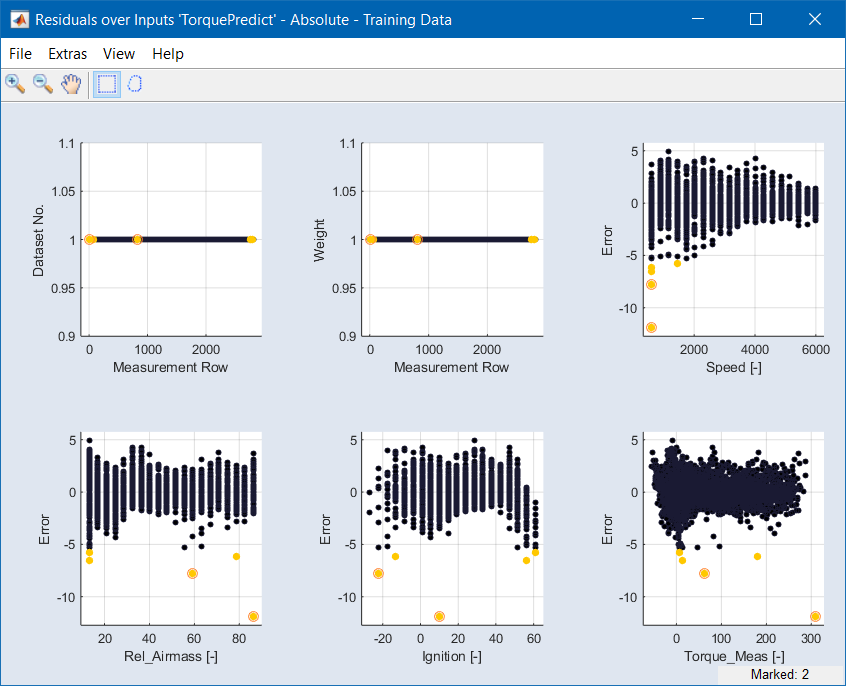Toggle the rectangle selection tool
The width and height of the screenshot is (846, 686).
106,84
